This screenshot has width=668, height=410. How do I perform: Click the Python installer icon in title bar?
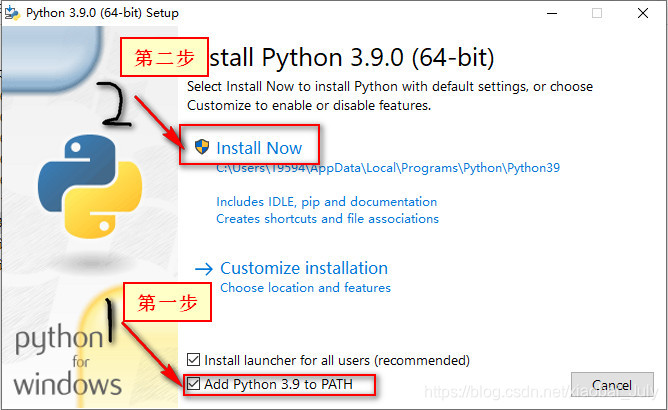(x=12, y=13)
